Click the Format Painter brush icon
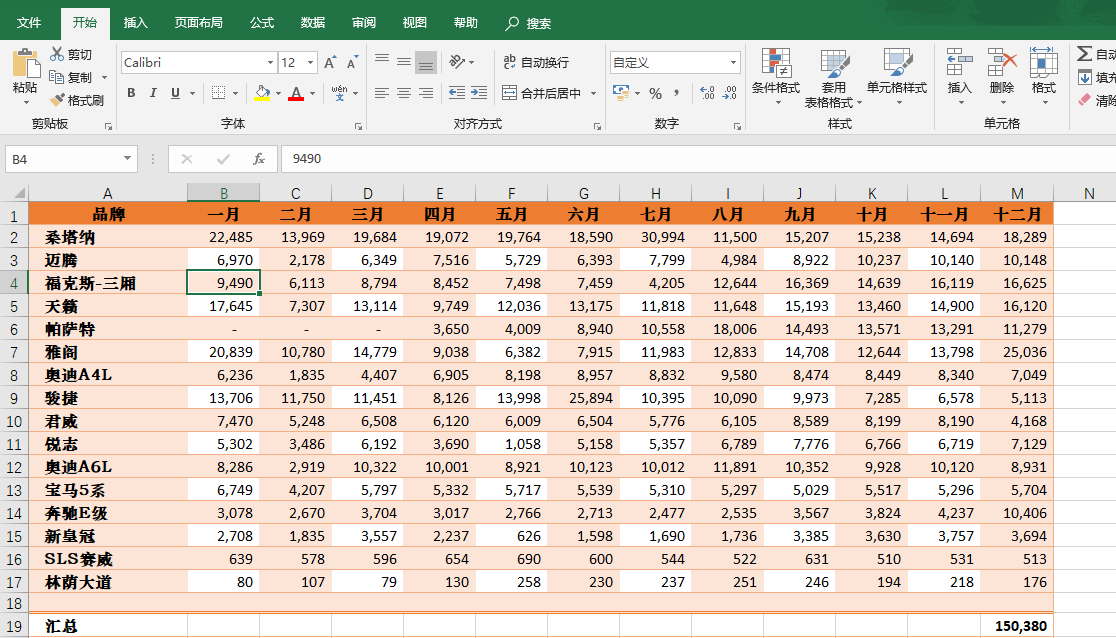The width and height of the screenshot is (1116, 638). [x=57, y=100]
